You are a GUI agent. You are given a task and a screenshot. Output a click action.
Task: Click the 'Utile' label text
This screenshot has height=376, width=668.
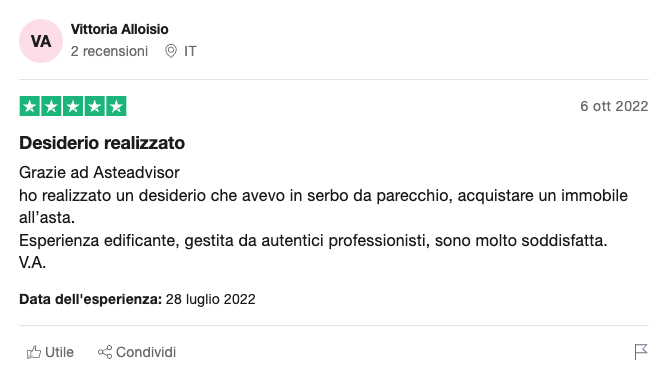coord(59,352)
